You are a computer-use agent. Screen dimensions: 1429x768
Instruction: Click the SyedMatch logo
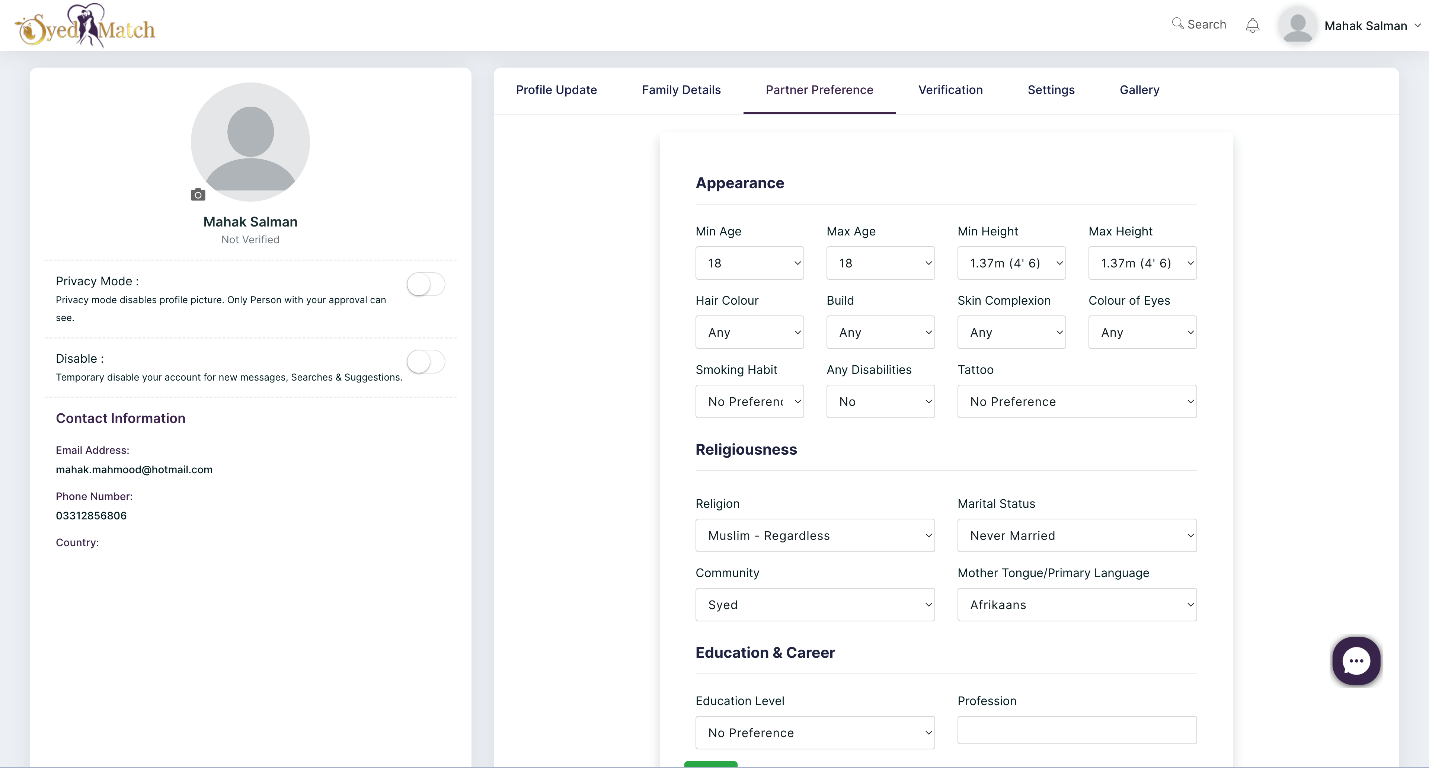pos(86,25)
